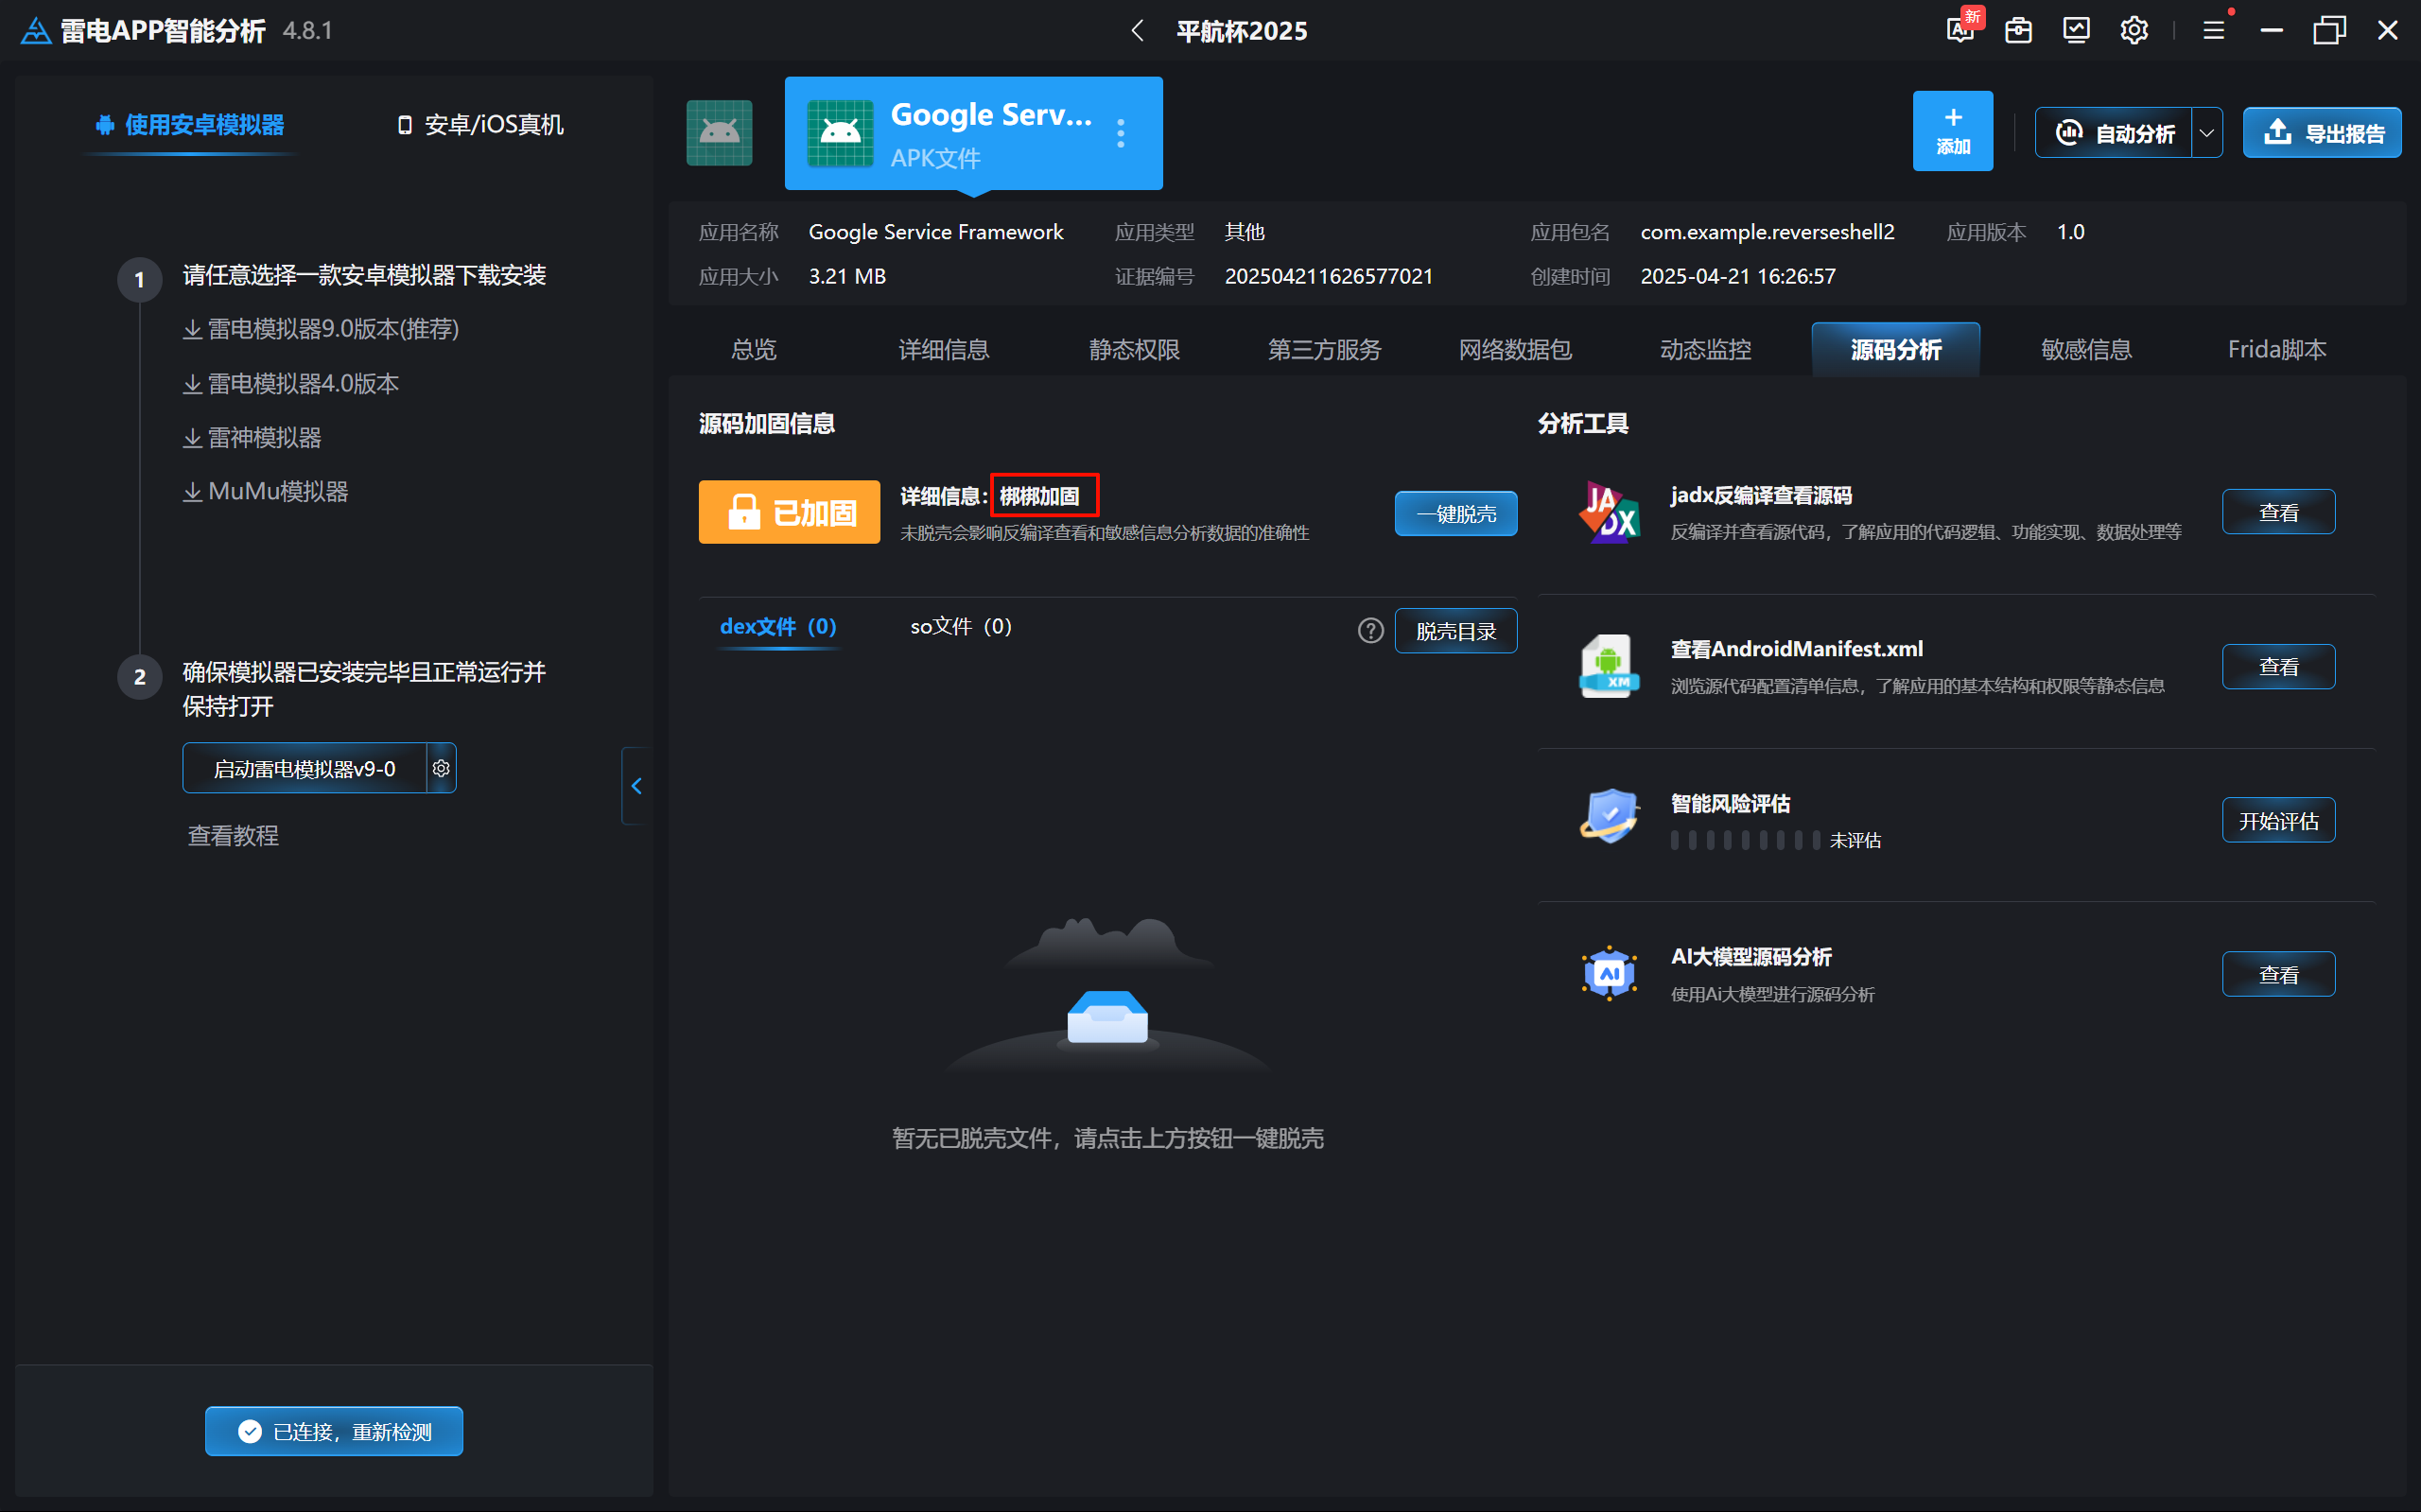The width and height of the screenshot is (2421, 1512).
Task: Open settings gear in the title bar
Action: 2134,31
